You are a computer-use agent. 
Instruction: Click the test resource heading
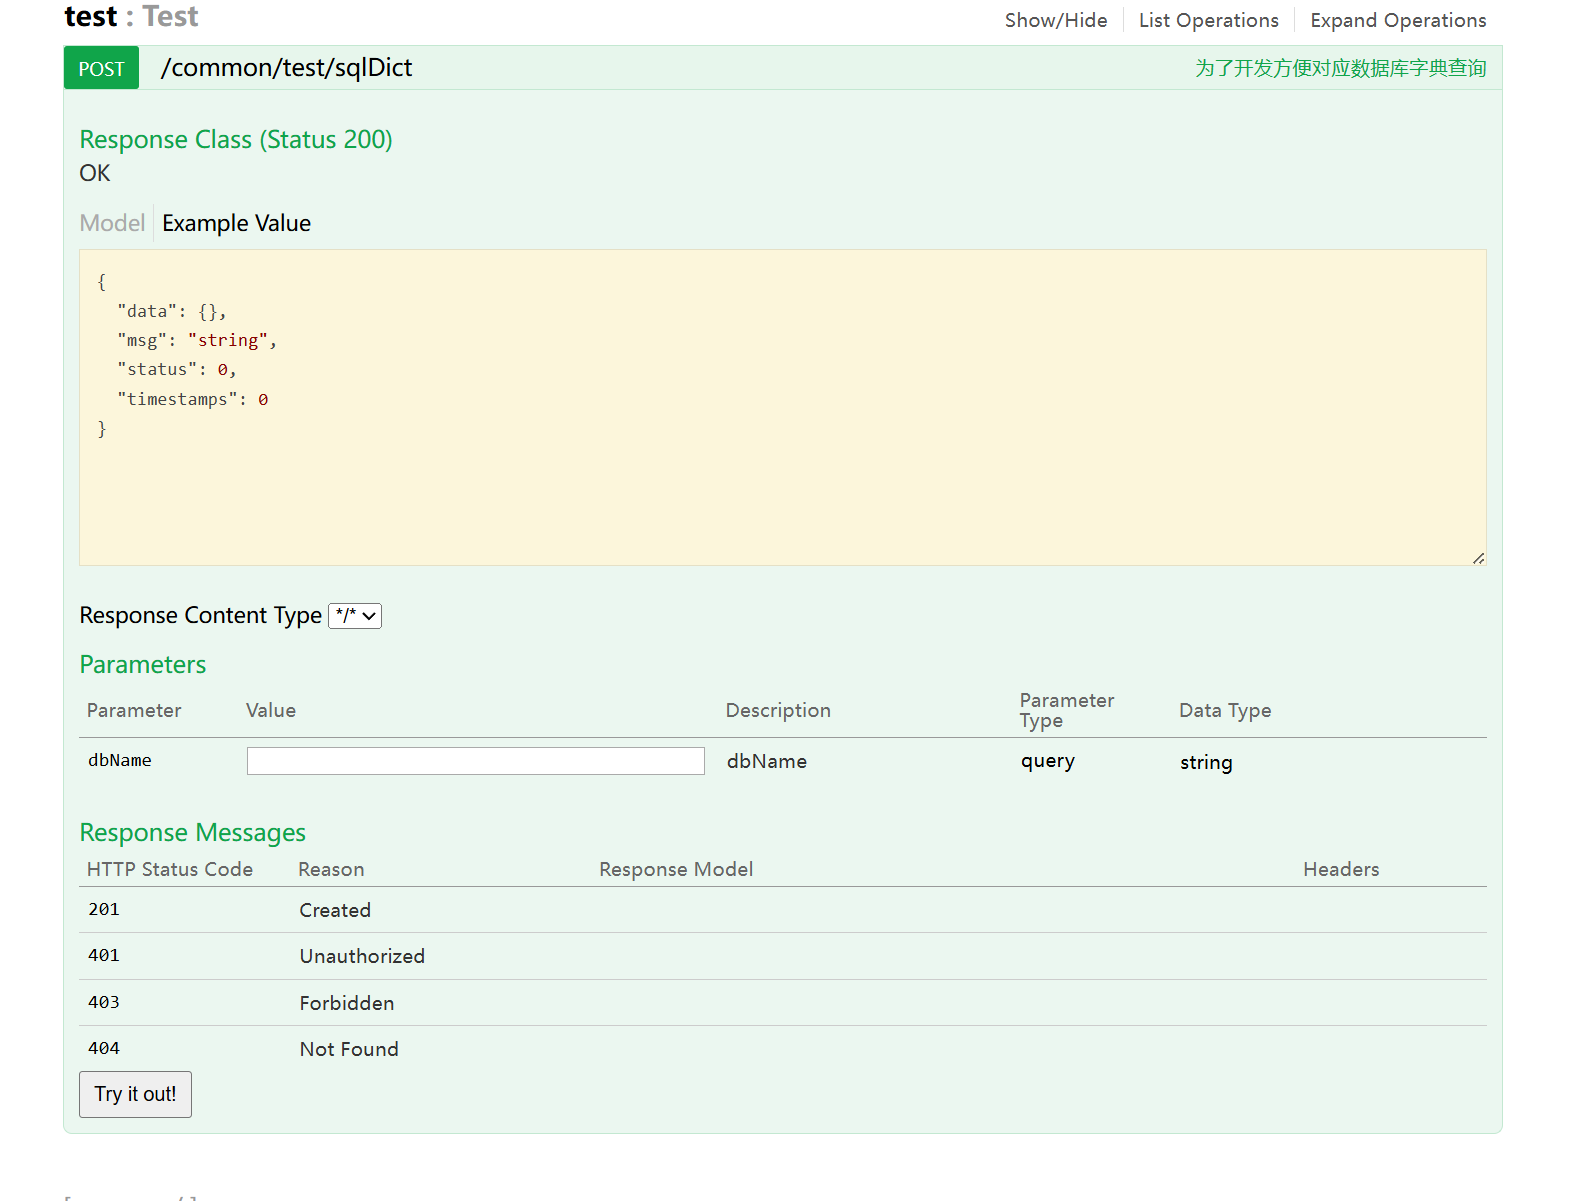coord(90,17)
